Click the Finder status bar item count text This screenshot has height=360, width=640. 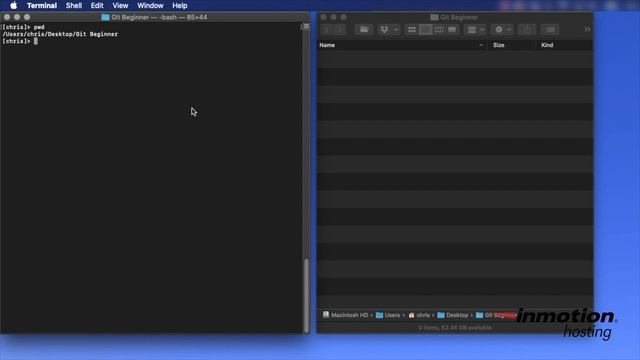(x=455, y=327)
